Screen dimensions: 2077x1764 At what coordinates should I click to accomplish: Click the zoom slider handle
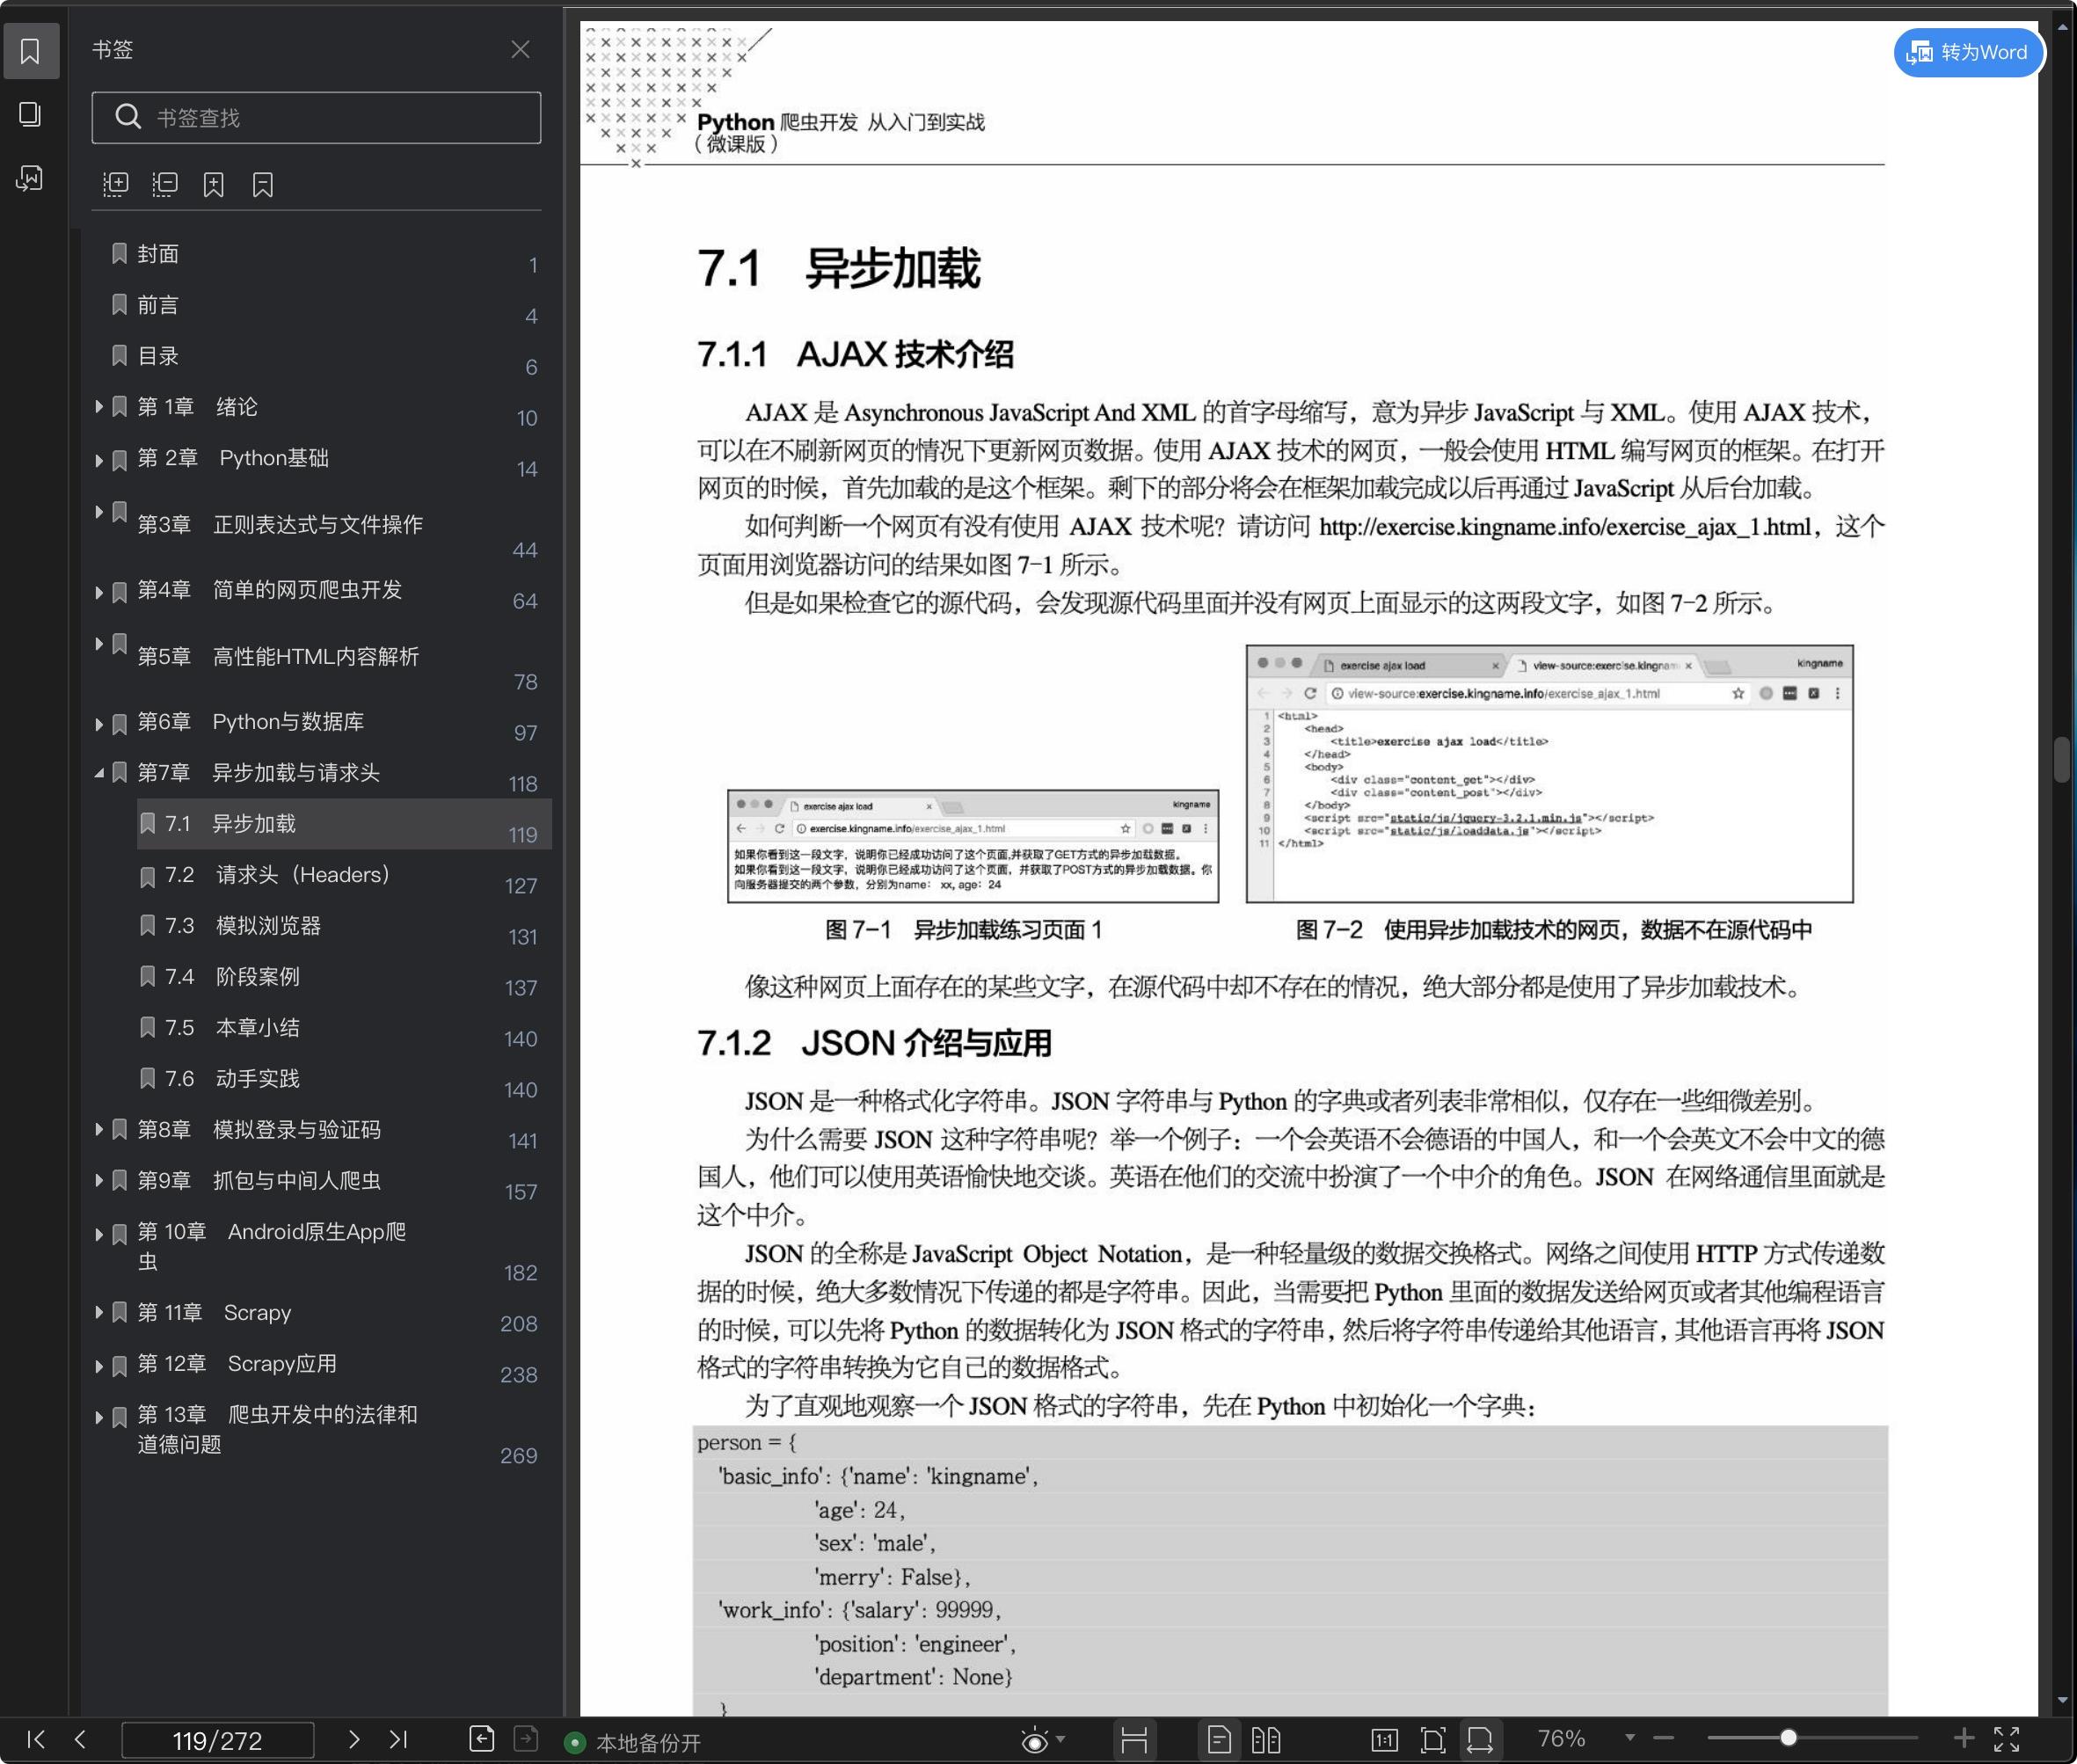(1788, 1738)
